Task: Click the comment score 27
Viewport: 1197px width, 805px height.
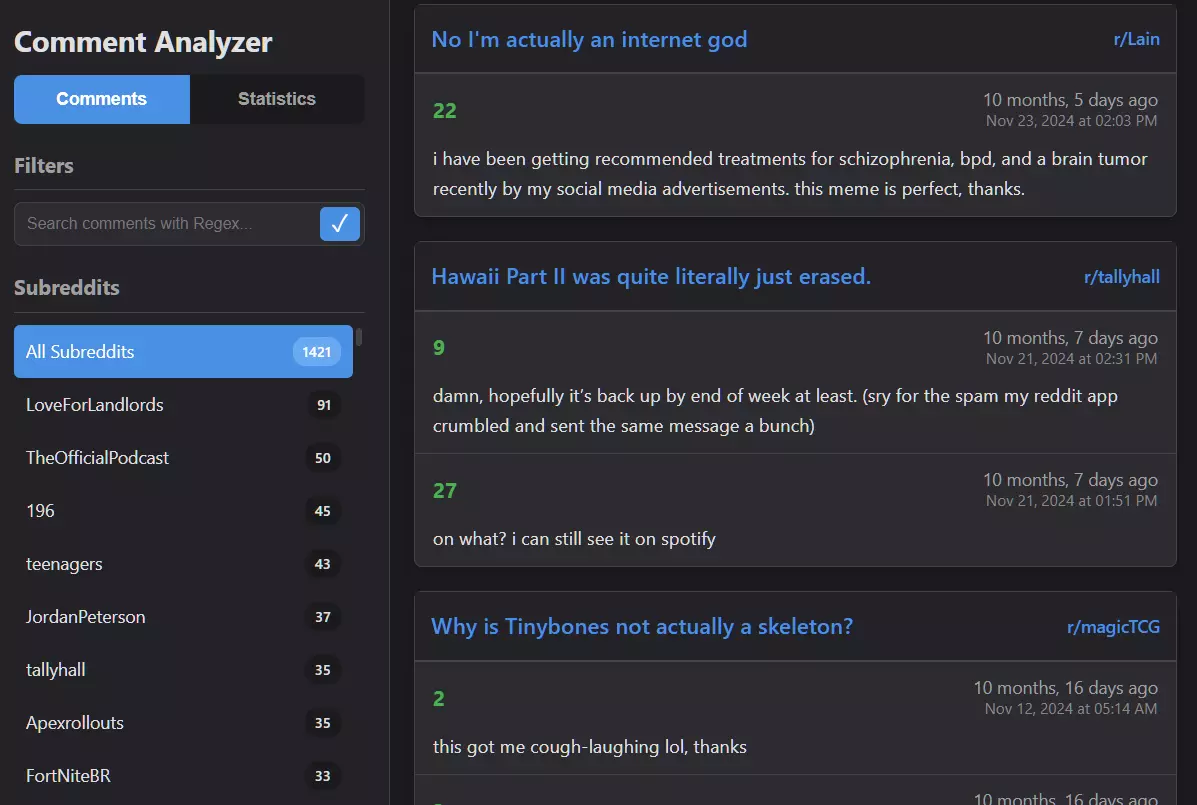Action: [x=444, y=491]
